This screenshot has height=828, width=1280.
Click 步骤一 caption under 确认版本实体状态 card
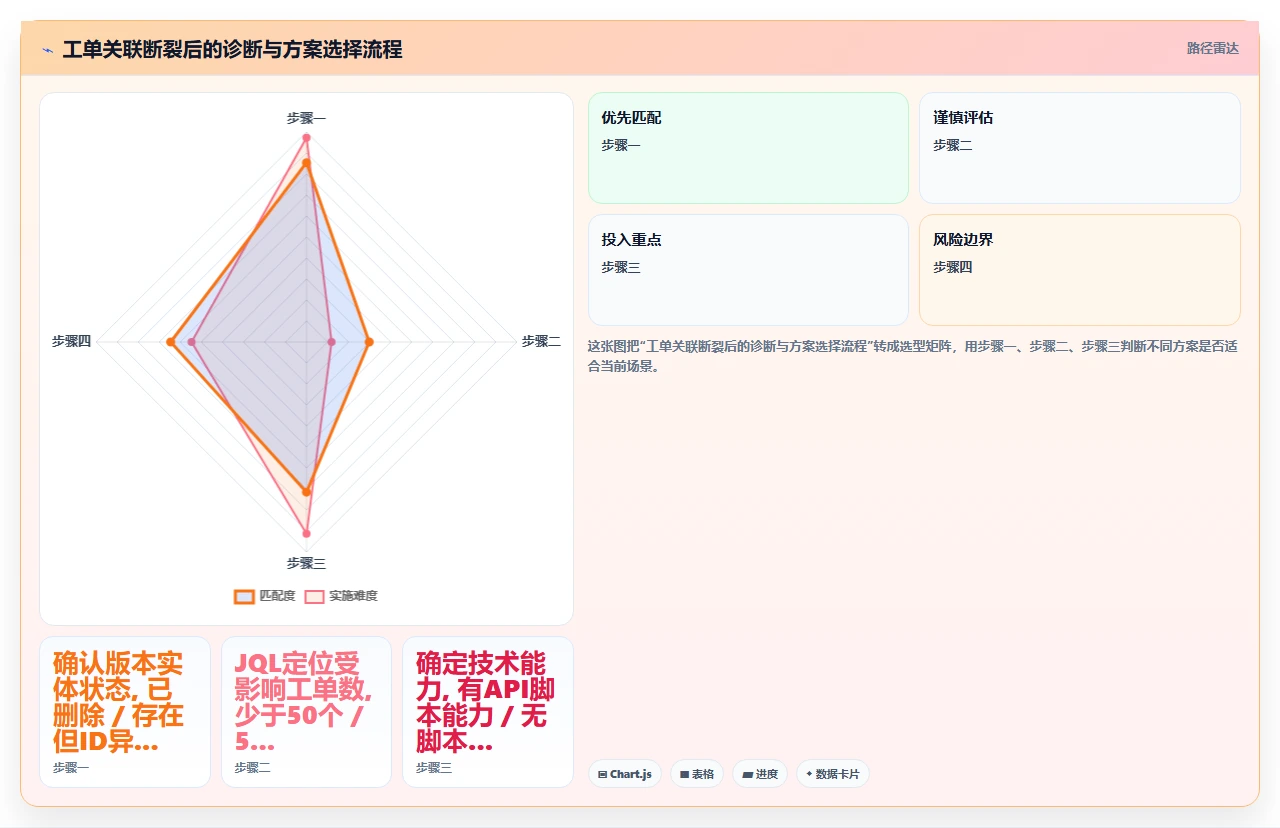pyautogui.click(x=71, y=767)
